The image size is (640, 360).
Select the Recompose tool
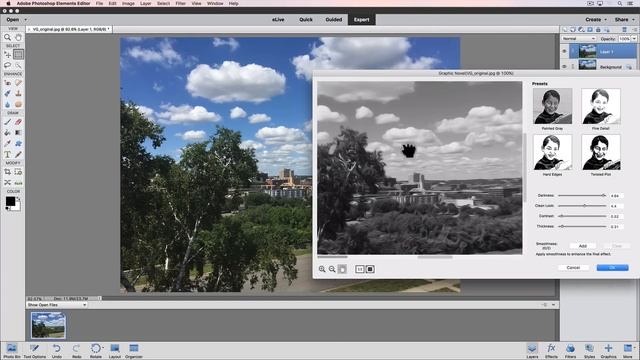tap(18, 172)
